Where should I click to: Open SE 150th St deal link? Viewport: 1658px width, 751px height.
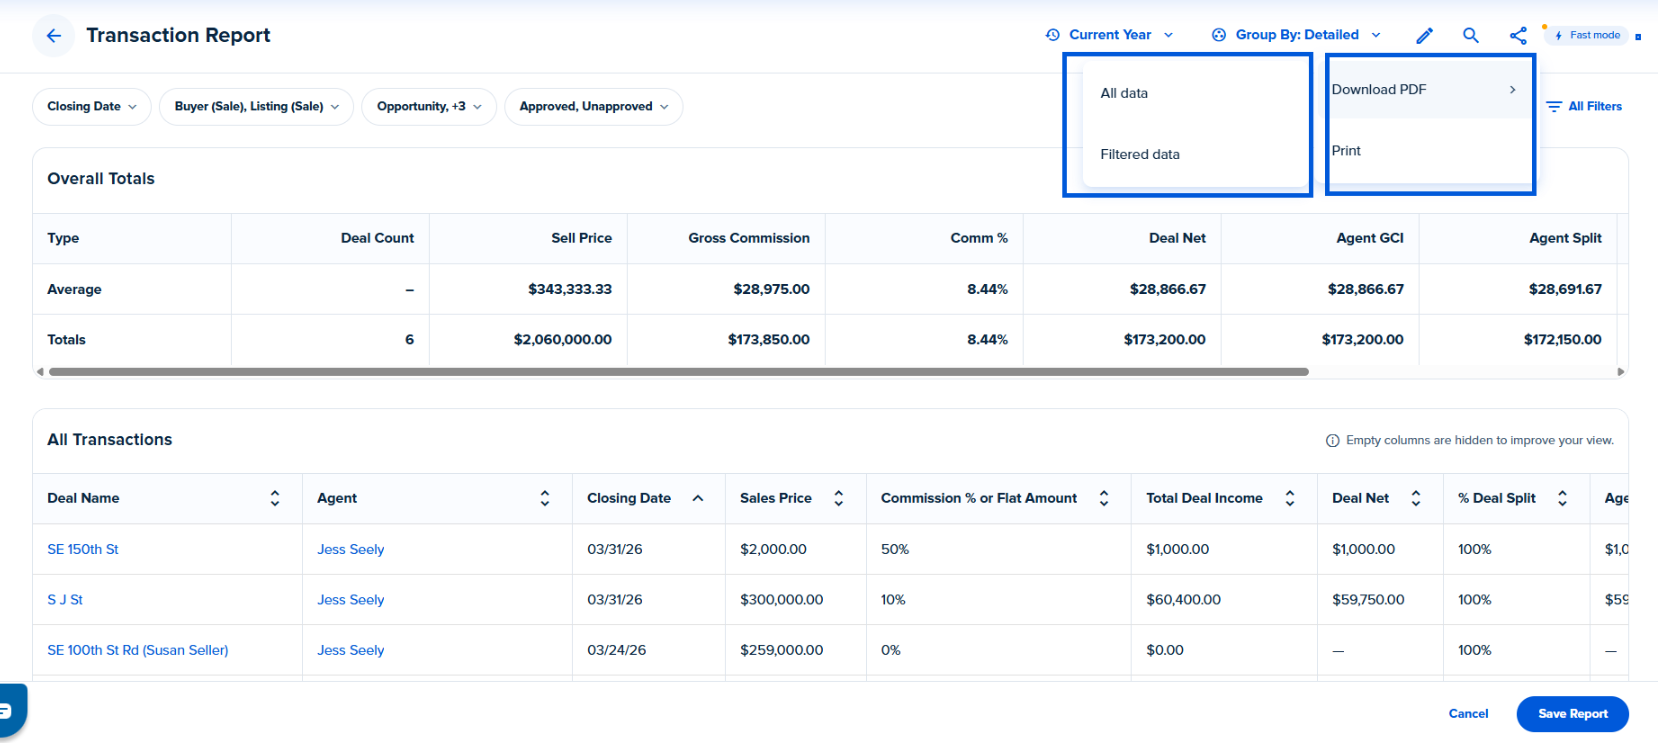click(x=83, y=550)
